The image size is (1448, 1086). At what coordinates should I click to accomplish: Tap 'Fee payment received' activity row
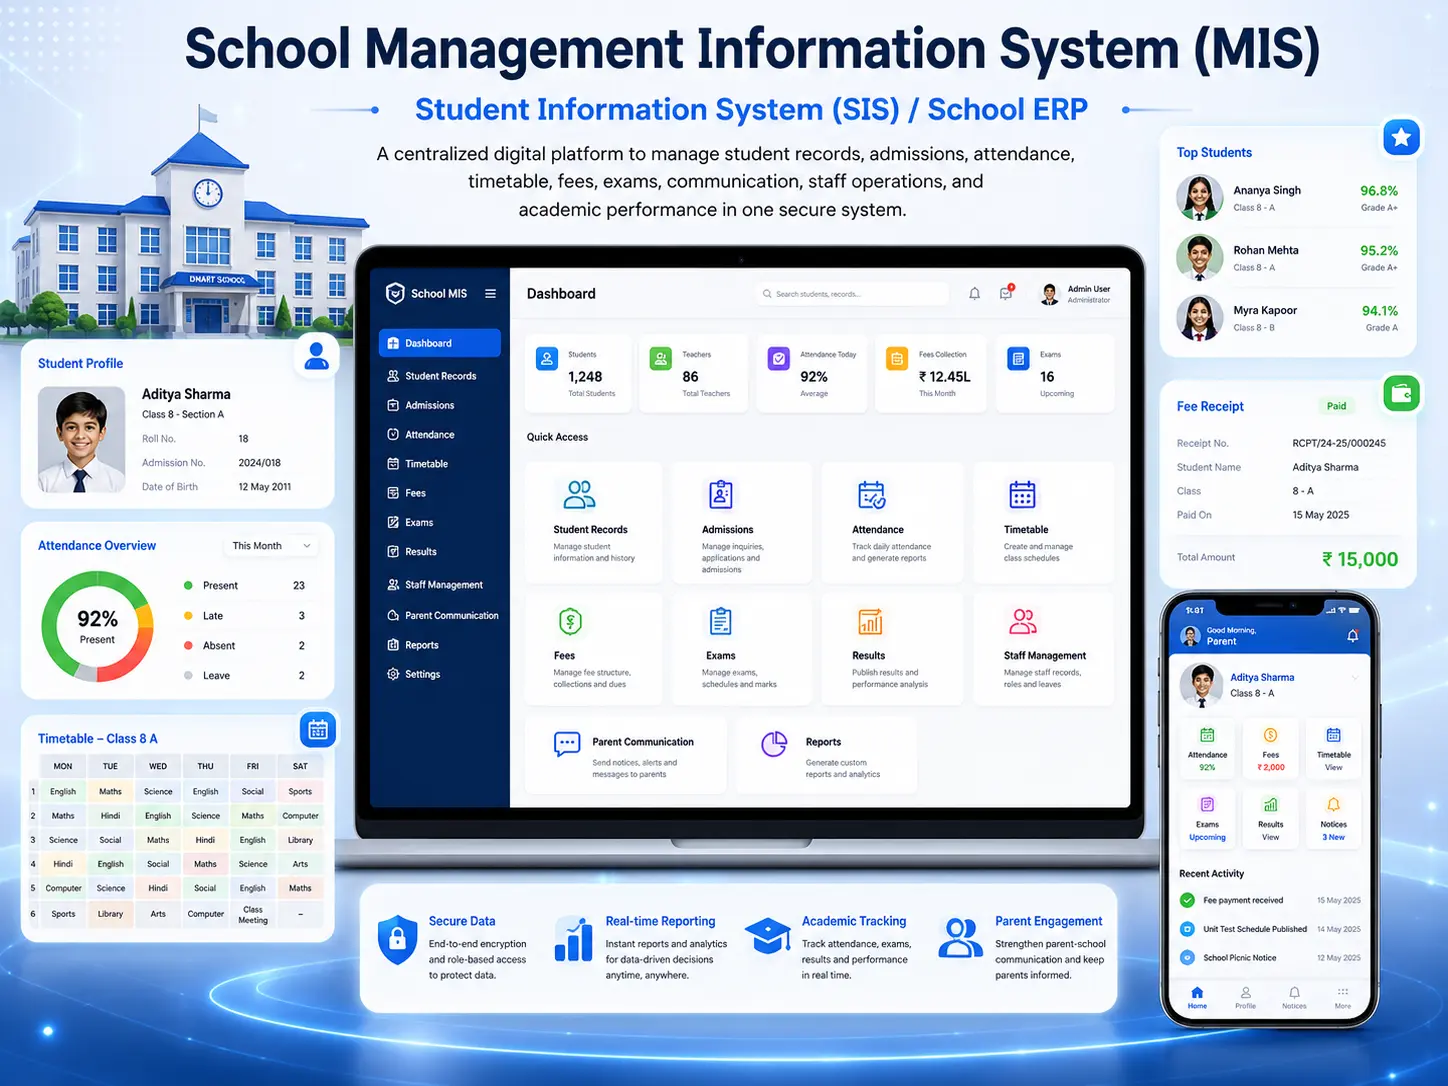[1270, 900]
